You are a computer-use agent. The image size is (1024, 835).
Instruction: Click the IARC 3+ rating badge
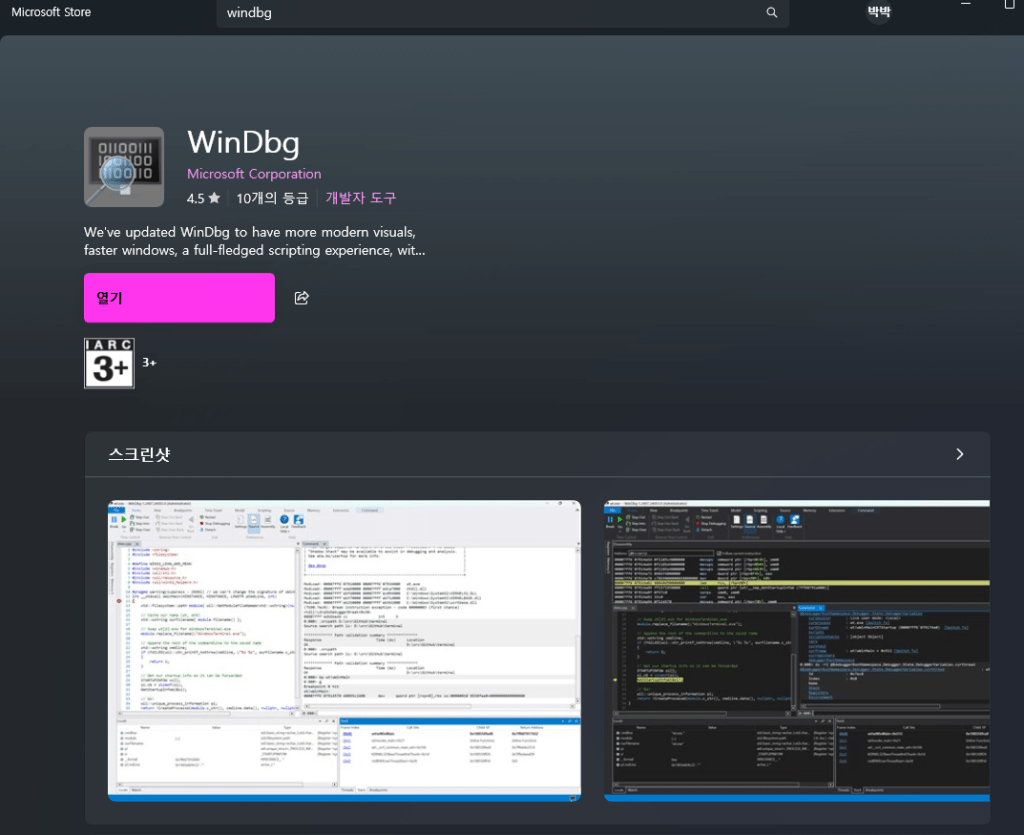point(109,363)
